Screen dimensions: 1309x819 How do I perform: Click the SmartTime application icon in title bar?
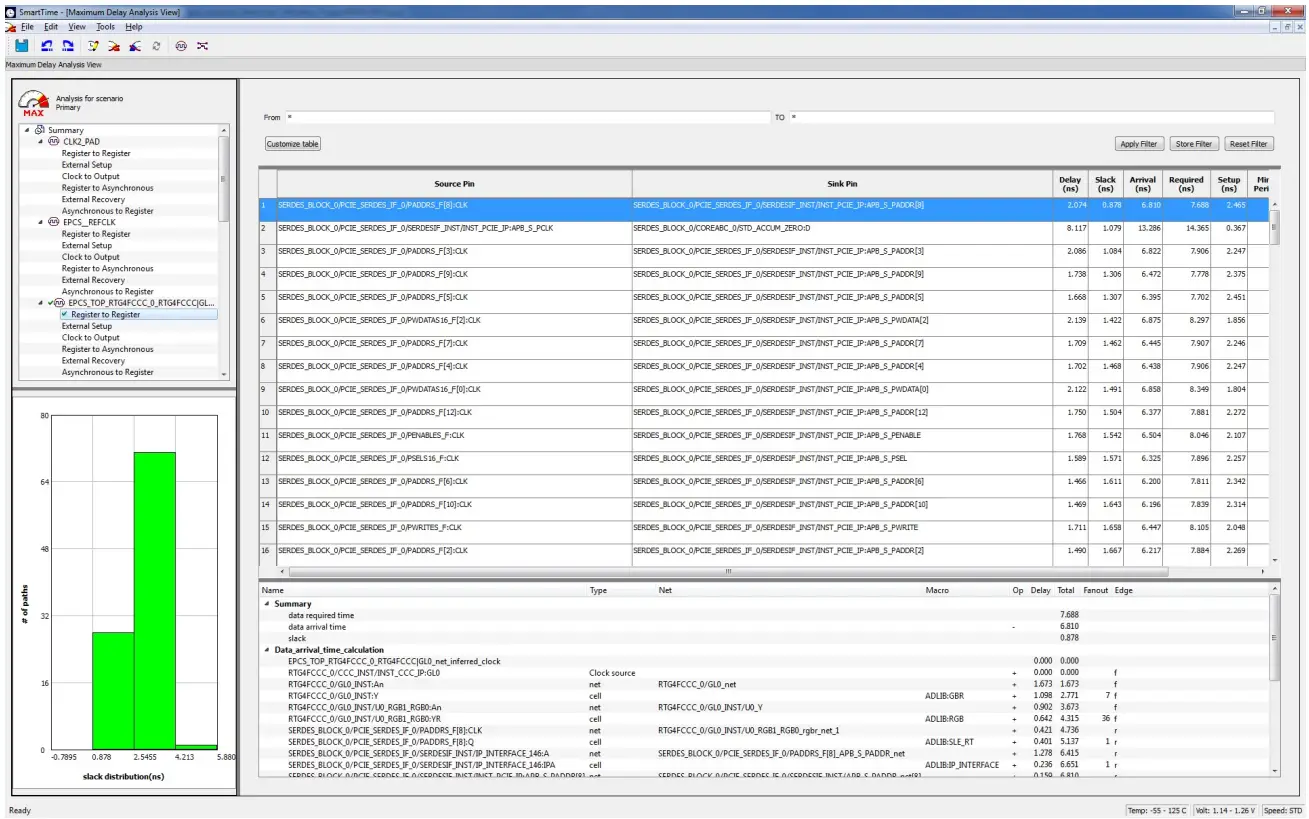[10, 11]
